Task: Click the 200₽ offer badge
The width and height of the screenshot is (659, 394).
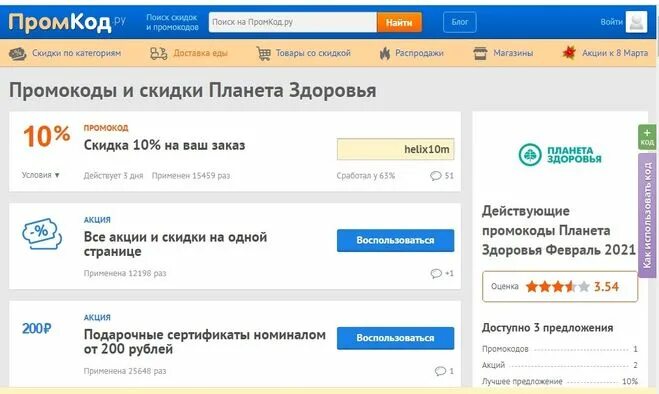Action: 37,328
